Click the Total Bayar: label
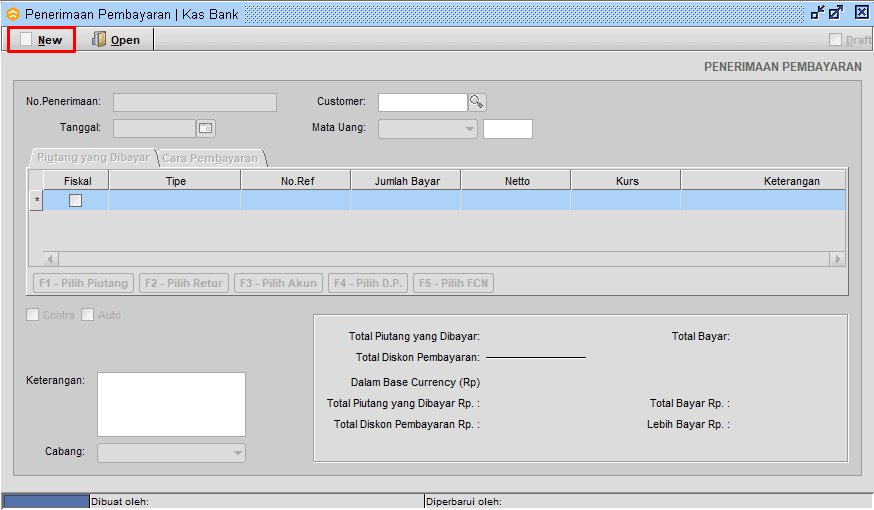The image size is (874, 510). 701,336
